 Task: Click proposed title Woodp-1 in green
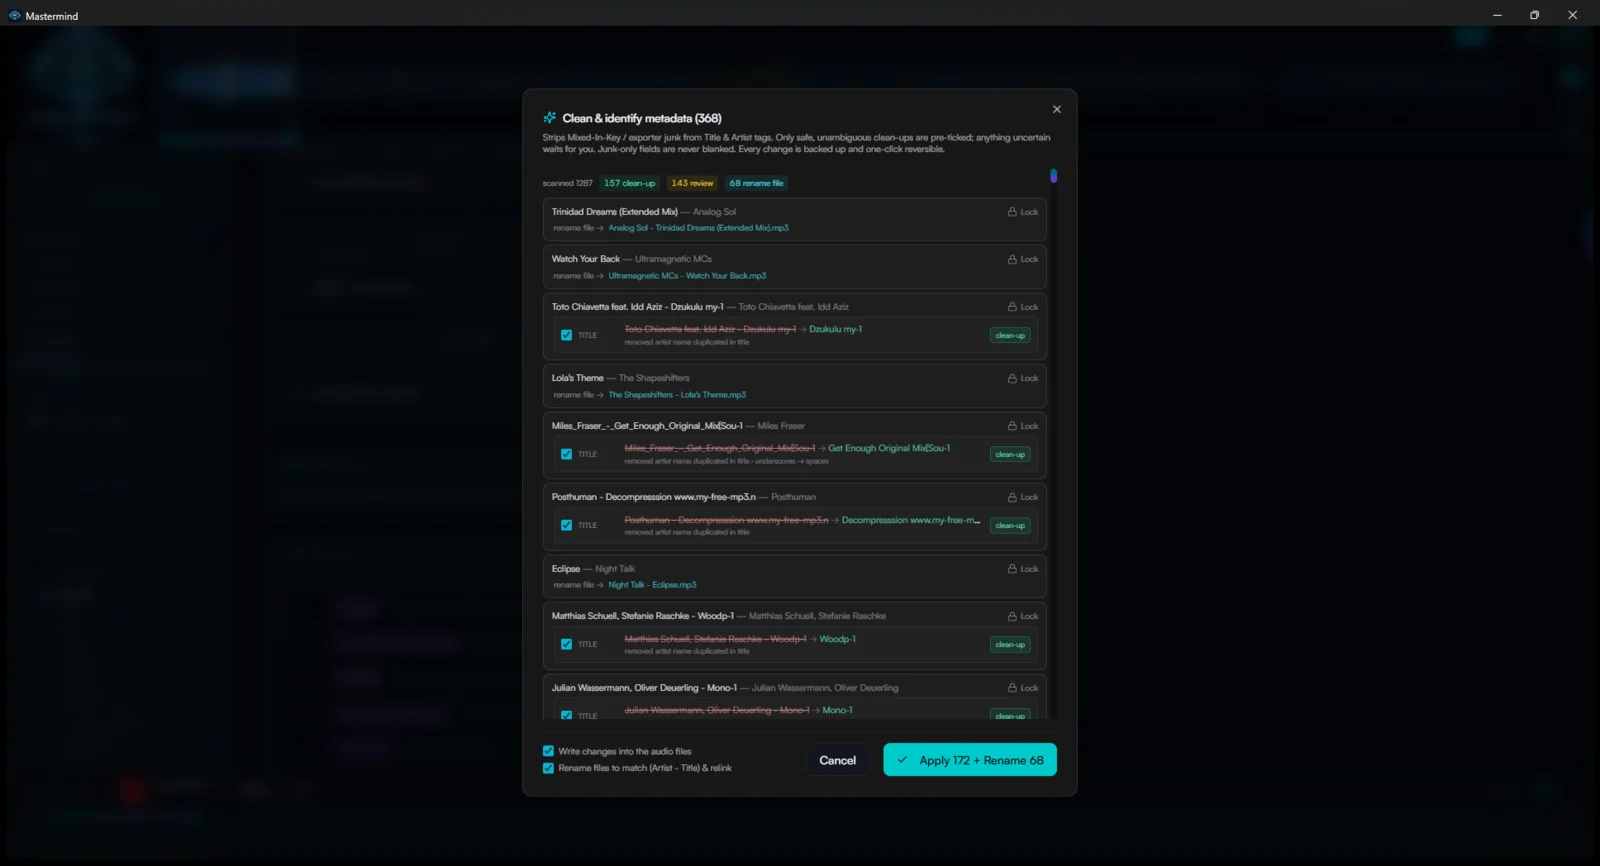click(837, 639)
